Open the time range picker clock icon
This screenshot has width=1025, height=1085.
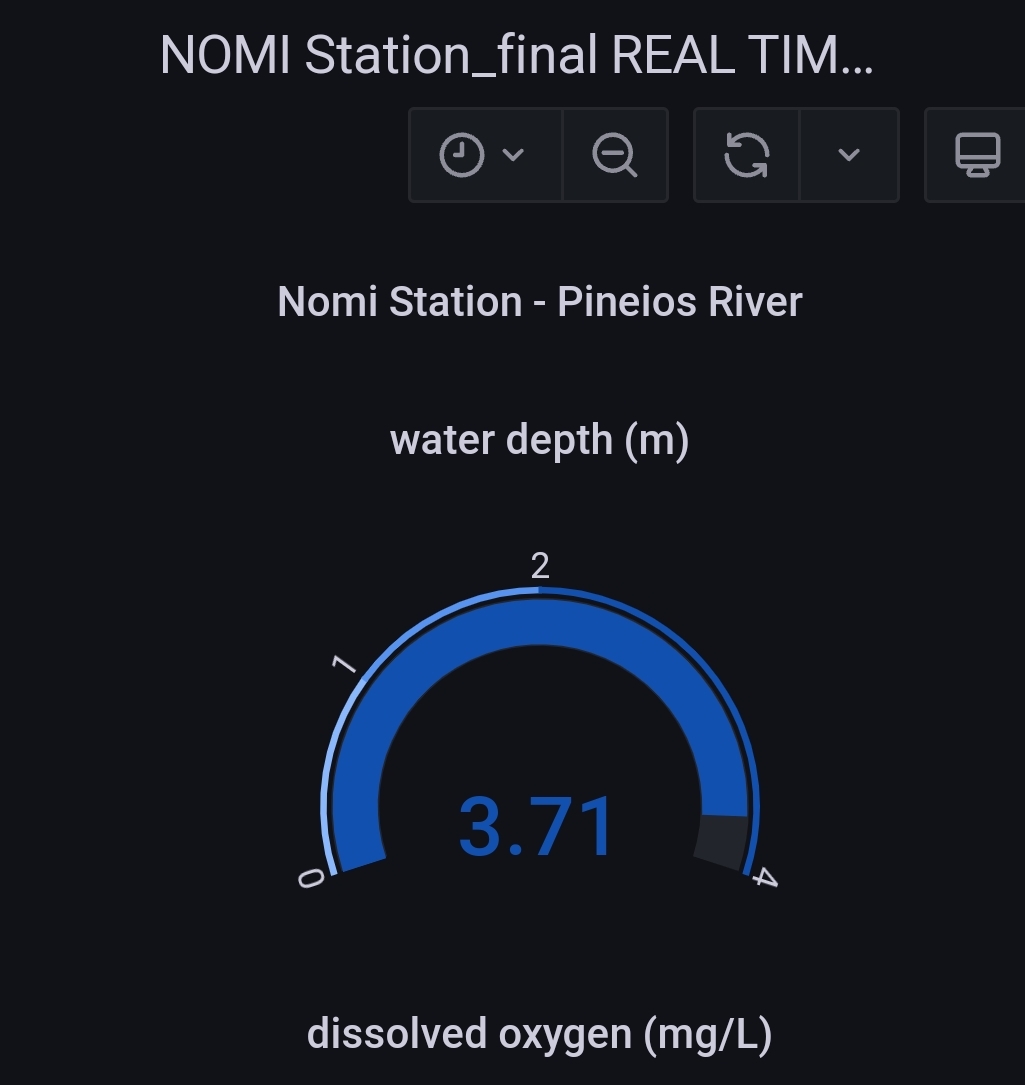[x=461, y=155]
